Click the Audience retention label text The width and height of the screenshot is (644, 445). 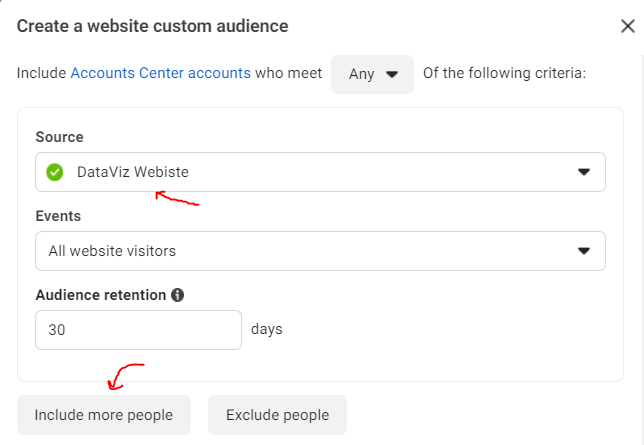100,296
